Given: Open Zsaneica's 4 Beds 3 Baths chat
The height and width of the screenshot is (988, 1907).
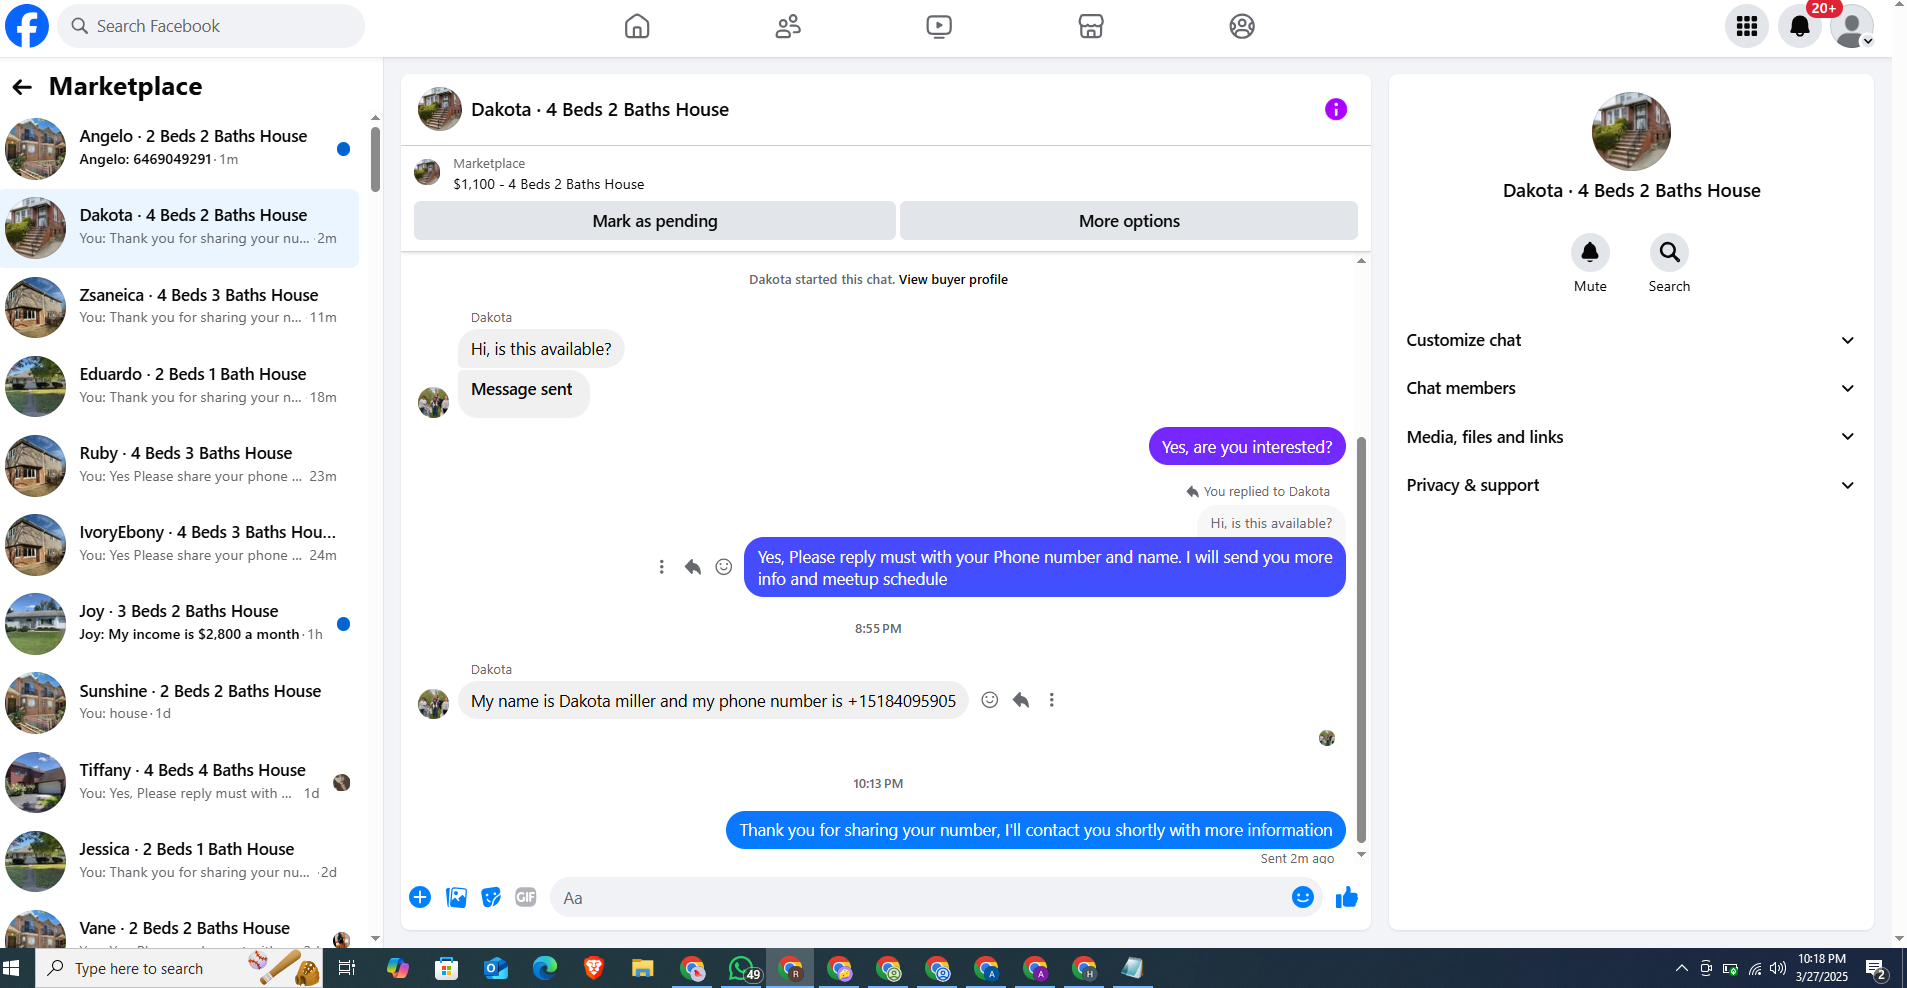Looking at the screenshot, I should tap(180, 306).
